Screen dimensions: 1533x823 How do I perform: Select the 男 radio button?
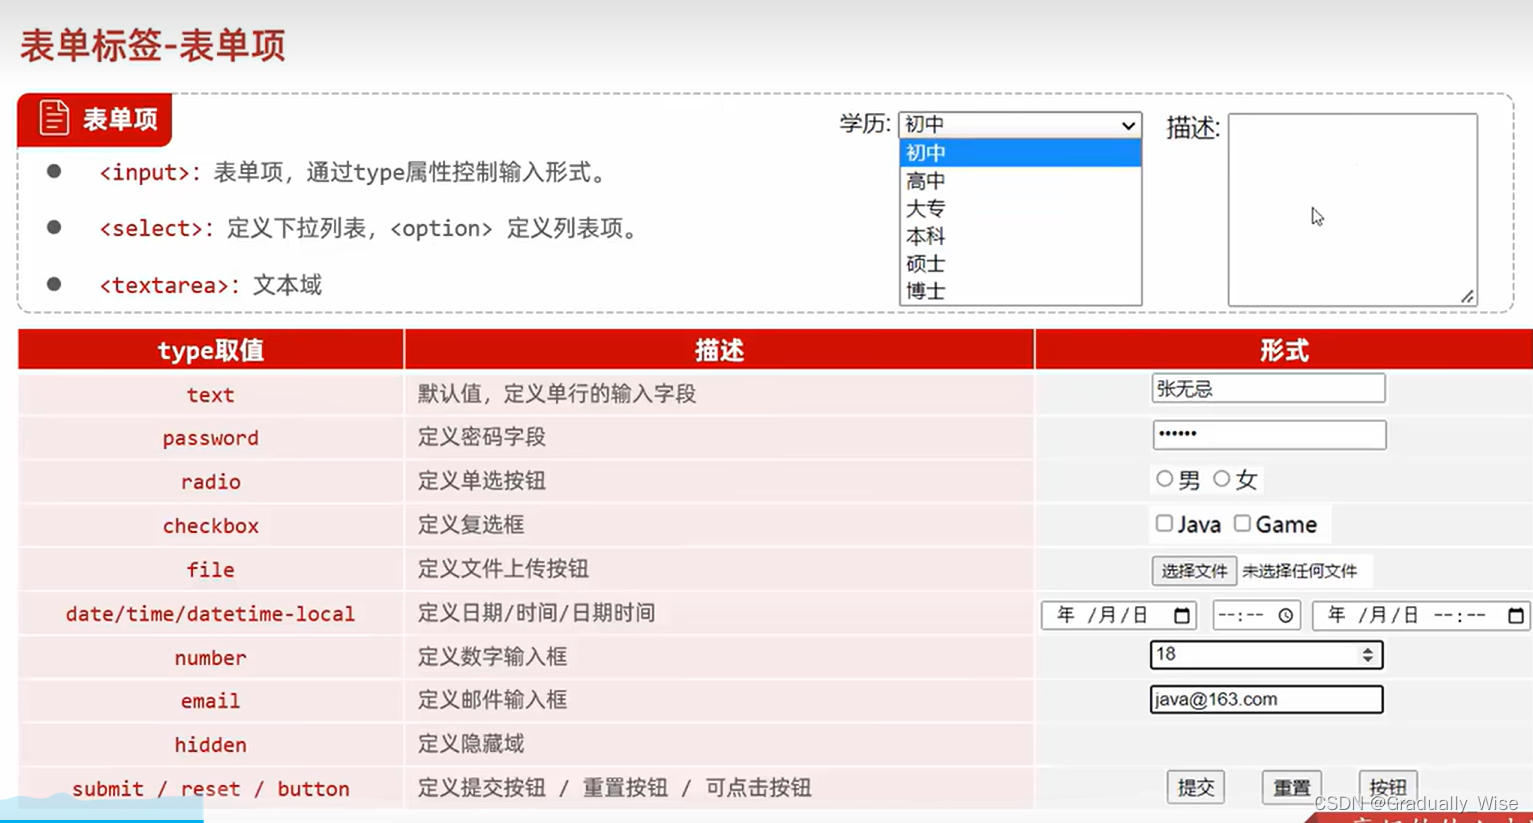[x=1164, y=479]
